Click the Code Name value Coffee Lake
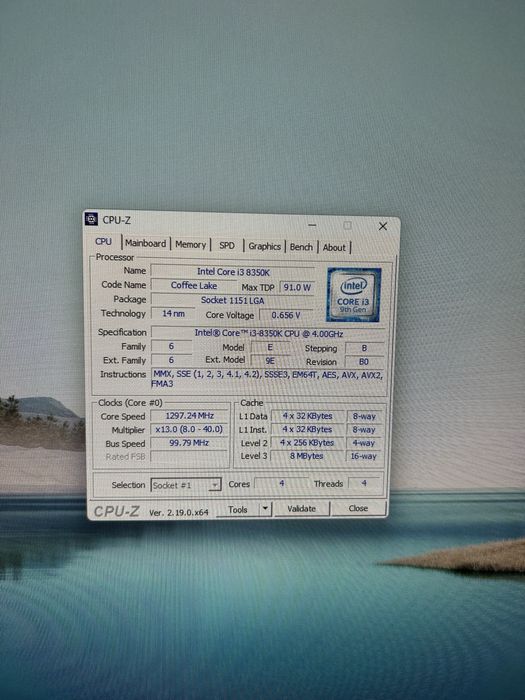Image resolution: width=525 pixels, height=700 pixels. tap(194, 286)
